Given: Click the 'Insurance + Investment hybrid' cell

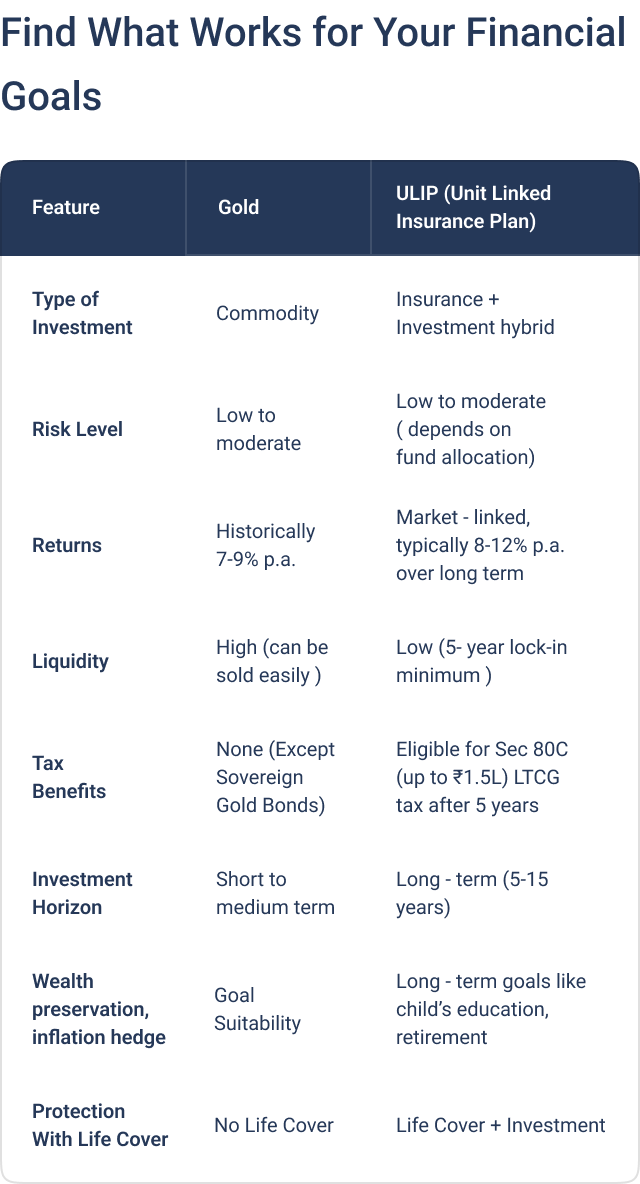Looking at the screenshot, I should (x=475, y=313).
